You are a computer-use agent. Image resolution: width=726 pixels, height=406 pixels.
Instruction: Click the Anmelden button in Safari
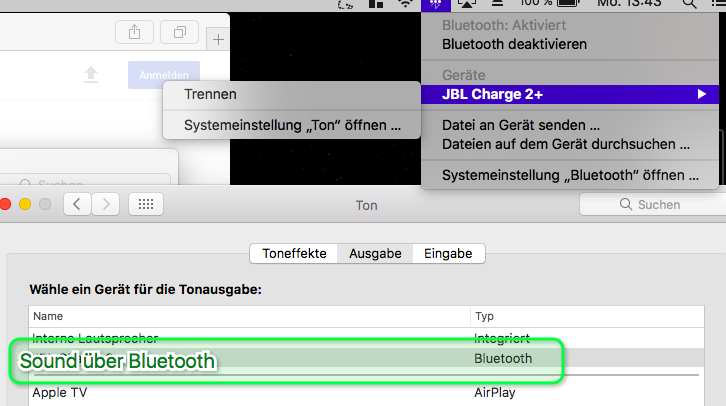tap(164, 75)
